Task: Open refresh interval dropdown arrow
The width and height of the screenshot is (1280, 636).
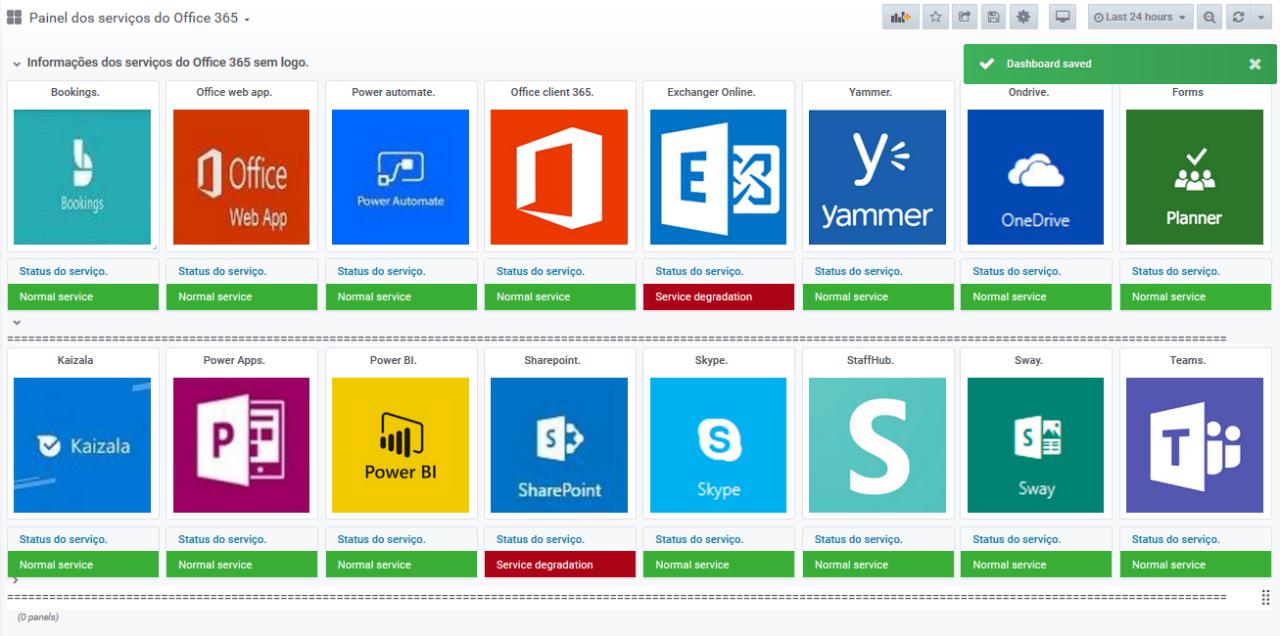Action: pyautogui.click(x=1260, y=17)
